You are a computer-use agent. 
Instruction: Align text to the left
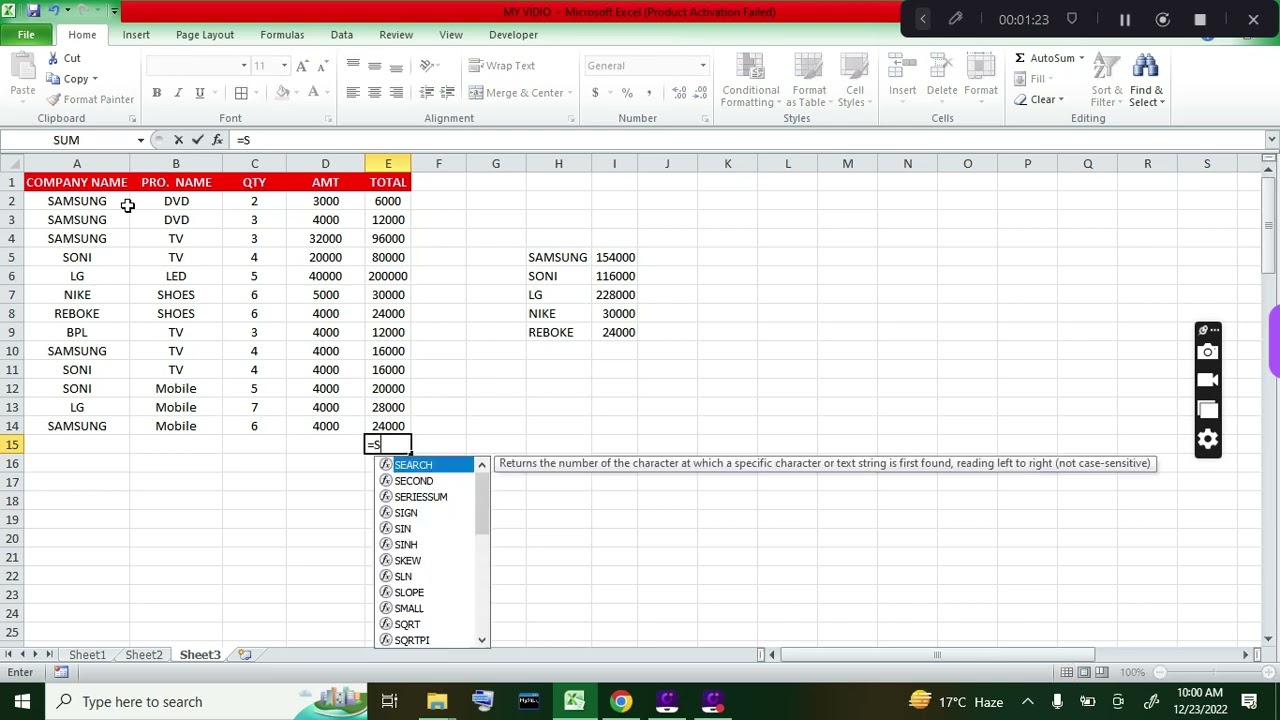(352, 93)
